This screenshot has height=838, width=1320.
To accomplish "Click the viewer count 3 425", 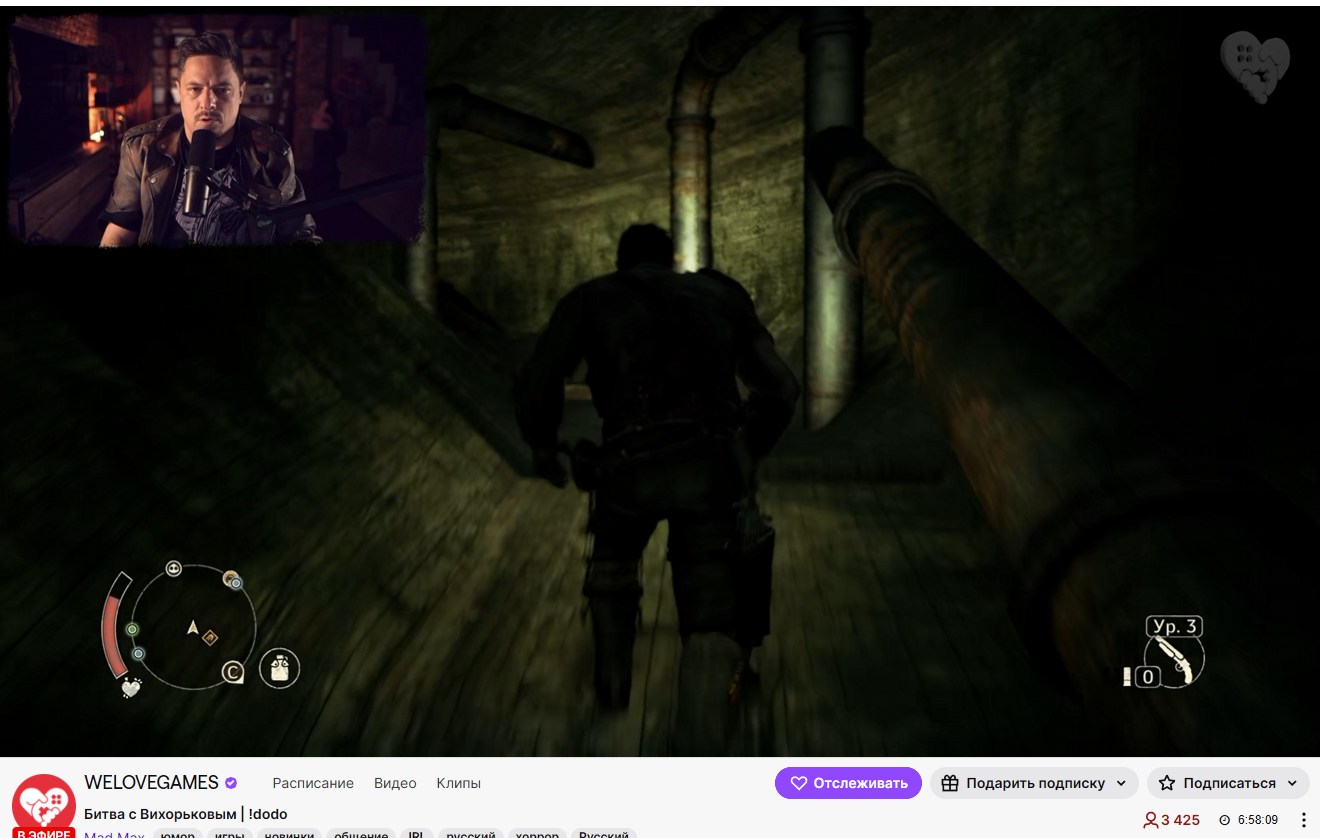I will pos(1180,820).
